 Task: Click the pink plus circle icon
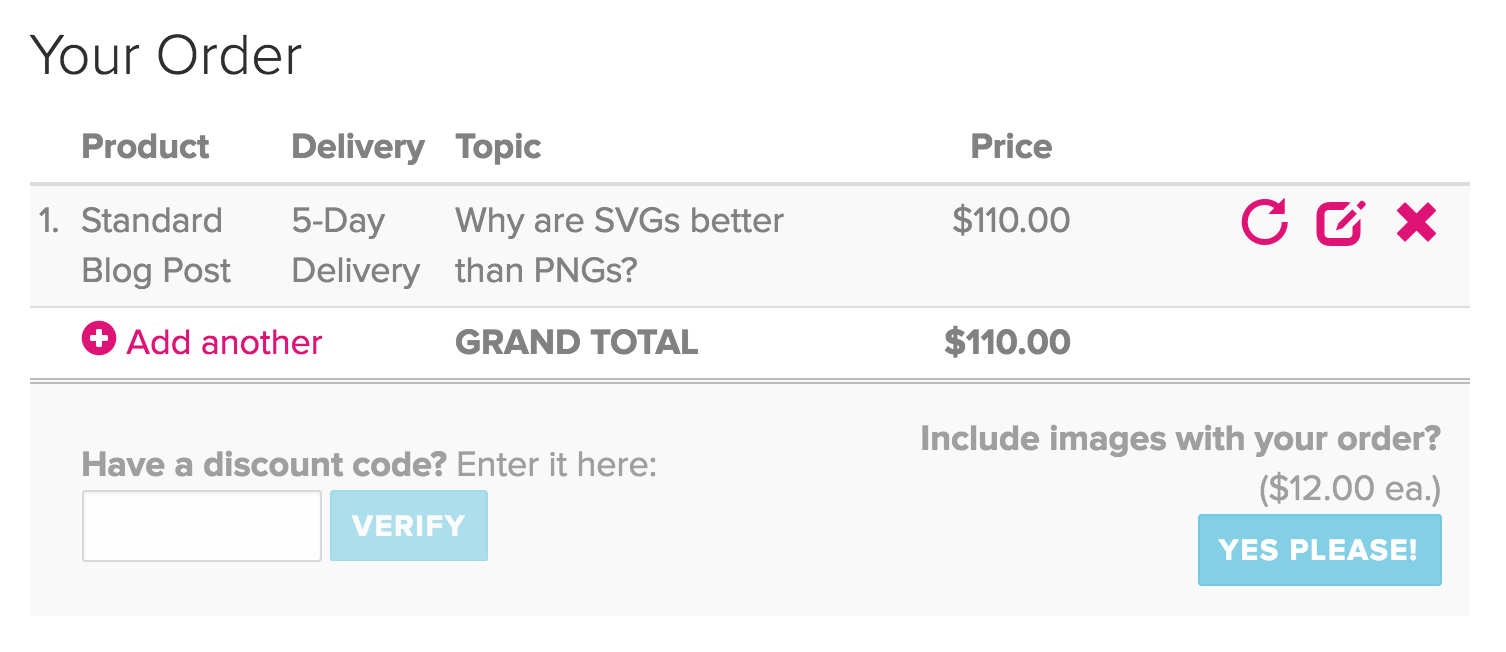[x=99, y=340]
